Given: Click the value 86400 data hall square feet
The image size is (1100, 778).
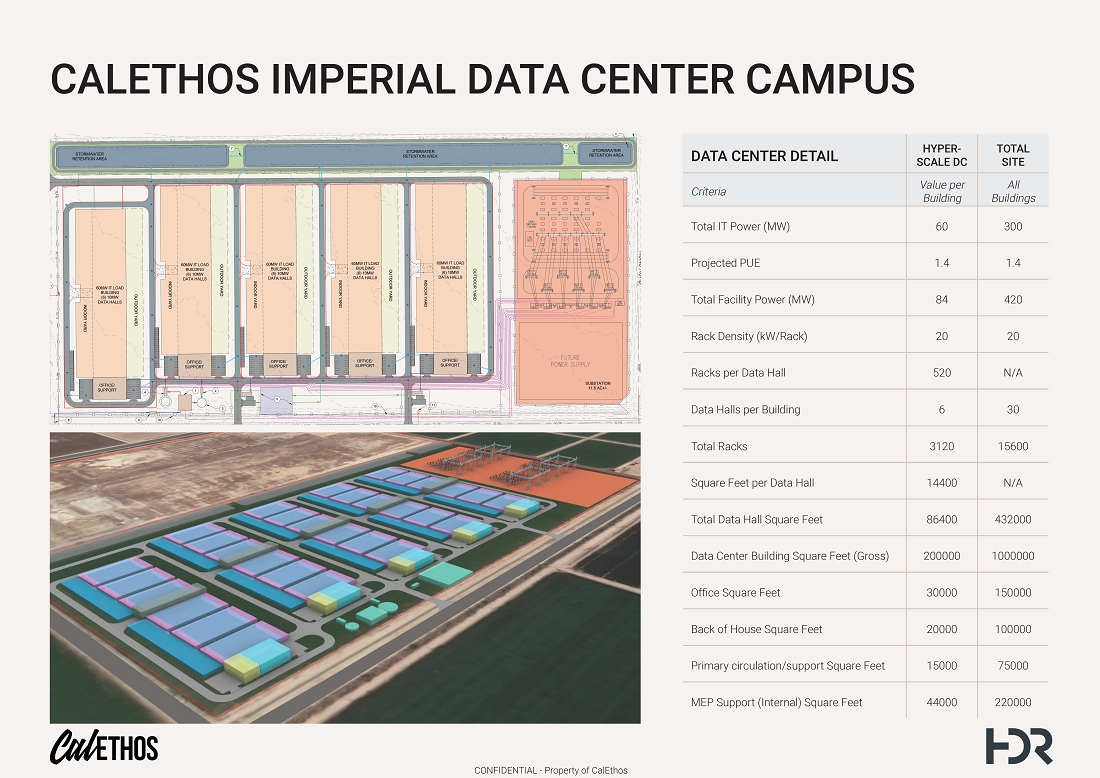Looking at the screenshot, I should [x=941, y=519].
